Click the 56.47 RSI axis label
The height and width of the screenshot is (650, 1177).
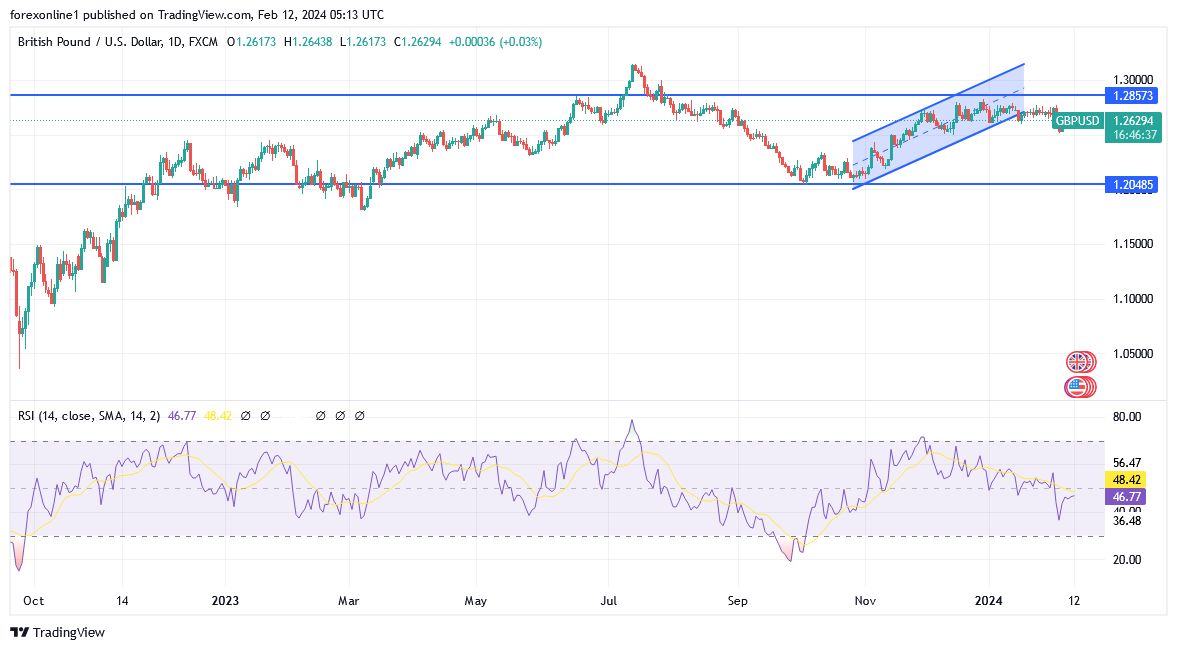click(x=1127, y=463)
